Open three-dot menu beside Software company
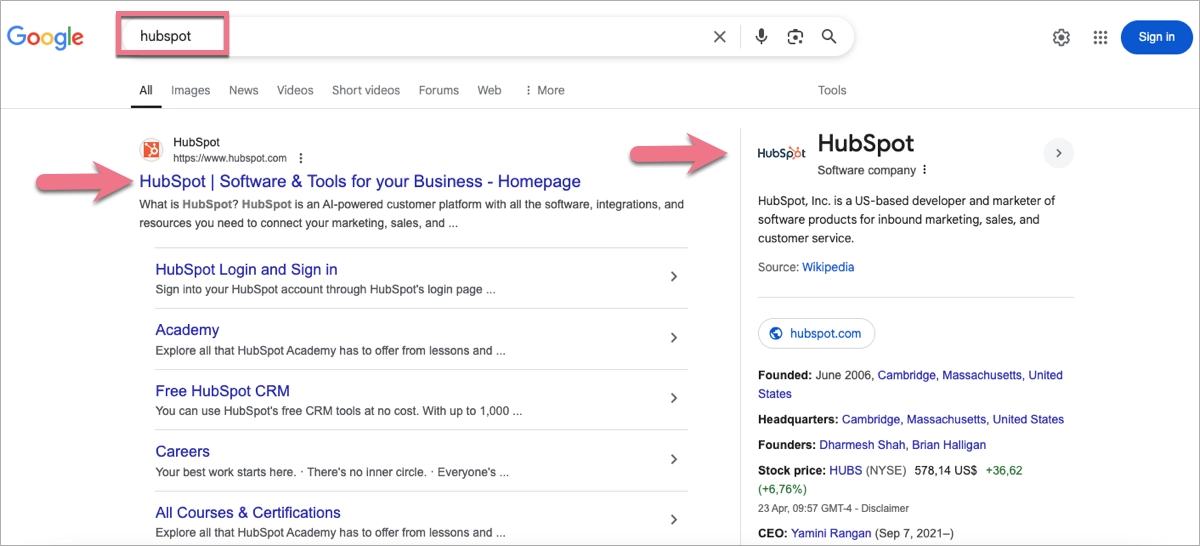 924,170
